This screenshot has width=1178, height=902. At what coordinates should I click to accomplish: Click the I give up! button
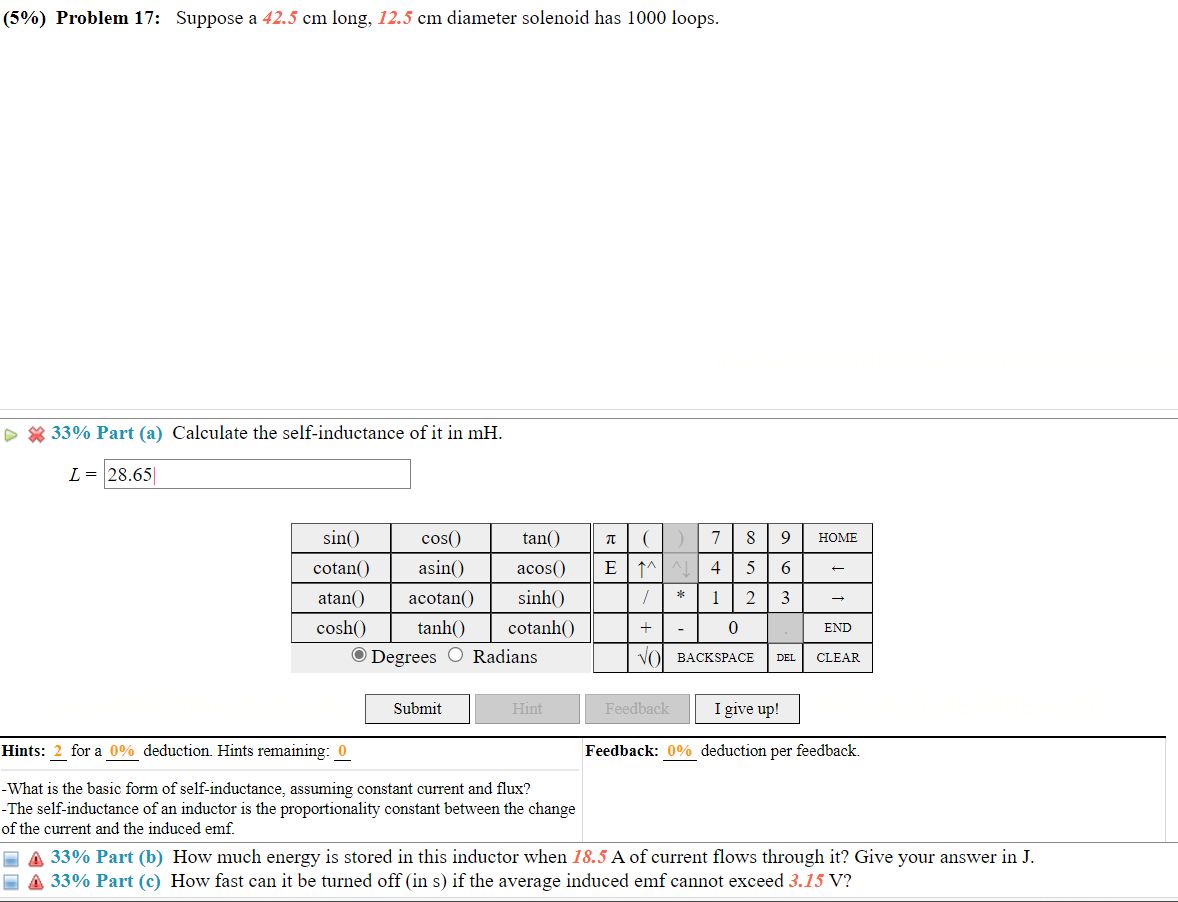pyautogui.click(x=747, y=708)
